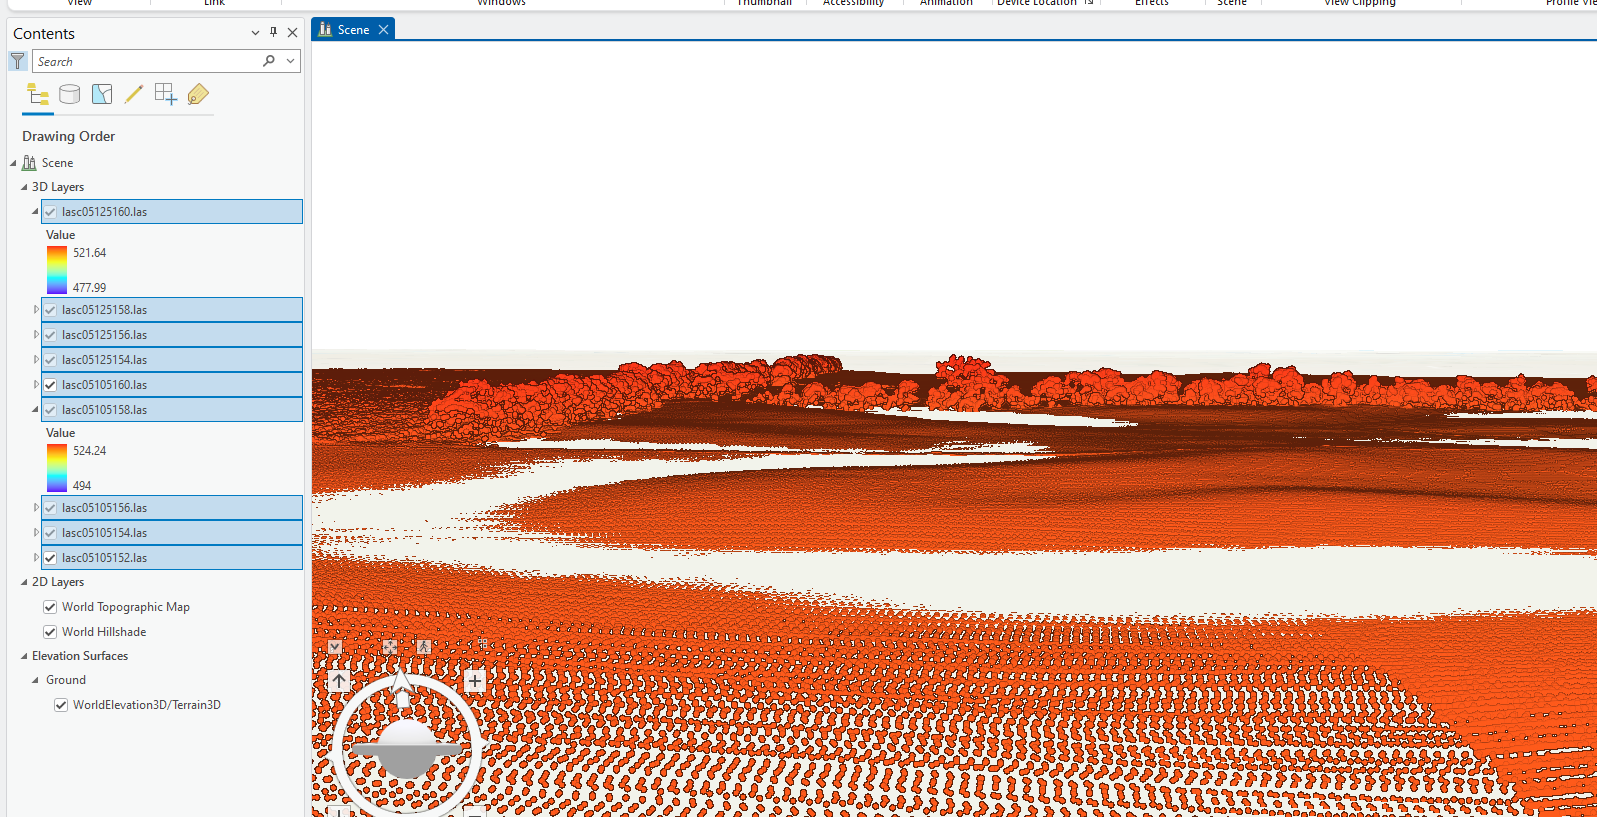This screenshot has width=1597, height=817.
Task: Toggle visibility of World Hillshade layer
Action: pos(50,632)
